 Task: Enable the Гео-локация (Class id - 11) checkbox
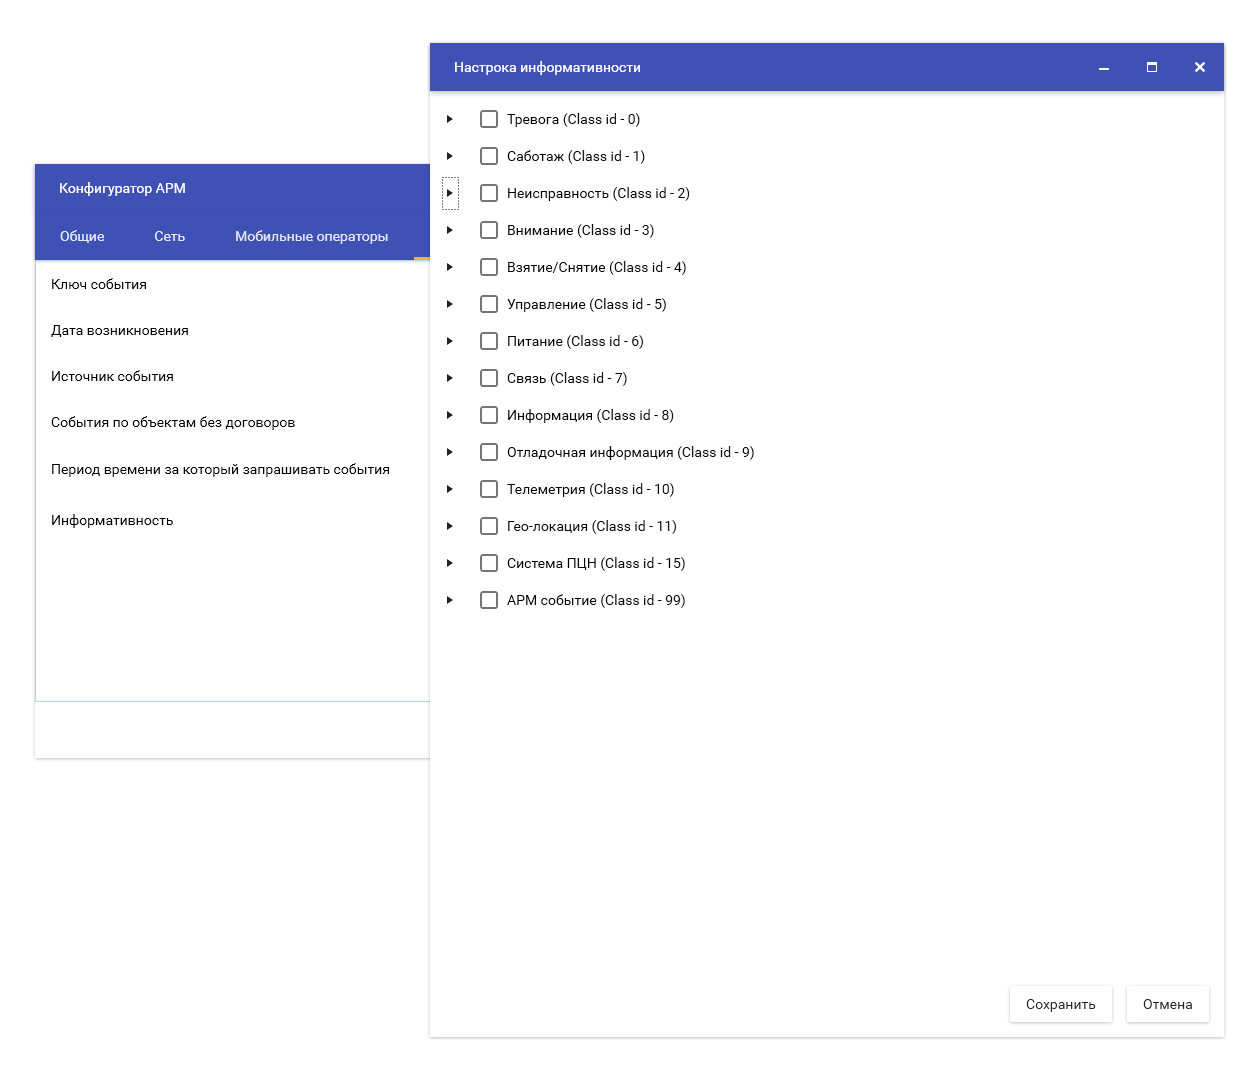[489, 526]
